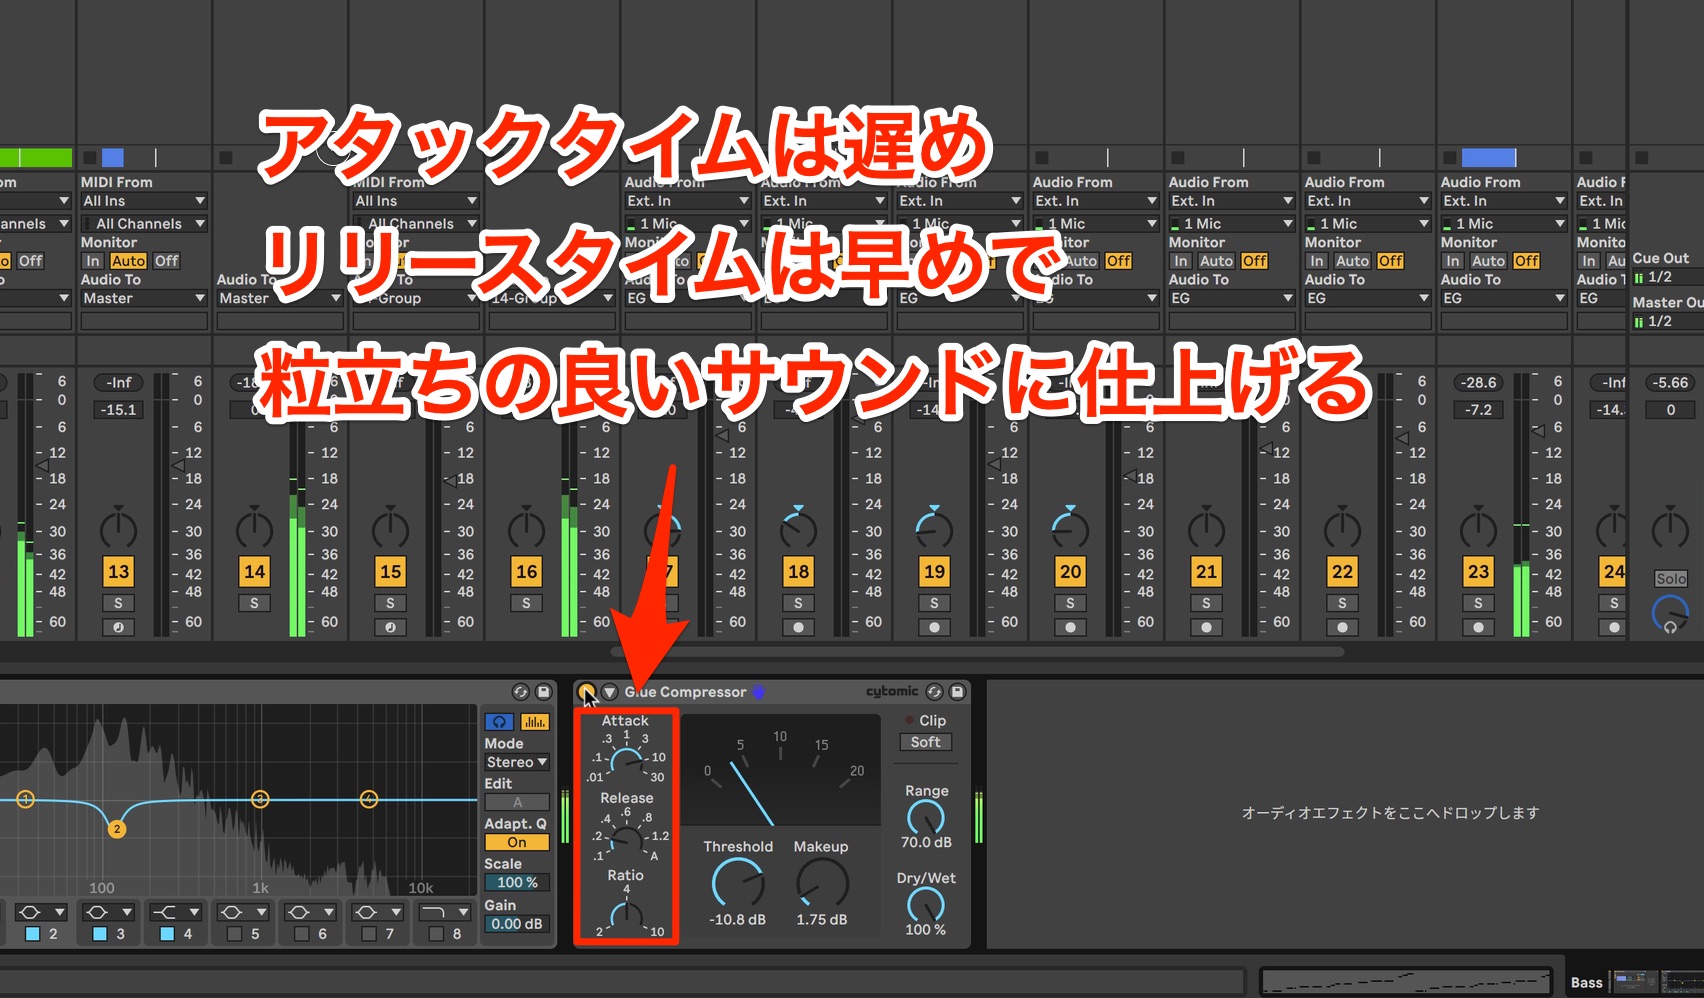Select EQ filter point 4 on curve
Screen dimensions: 1704x998
tap(369, 798)
